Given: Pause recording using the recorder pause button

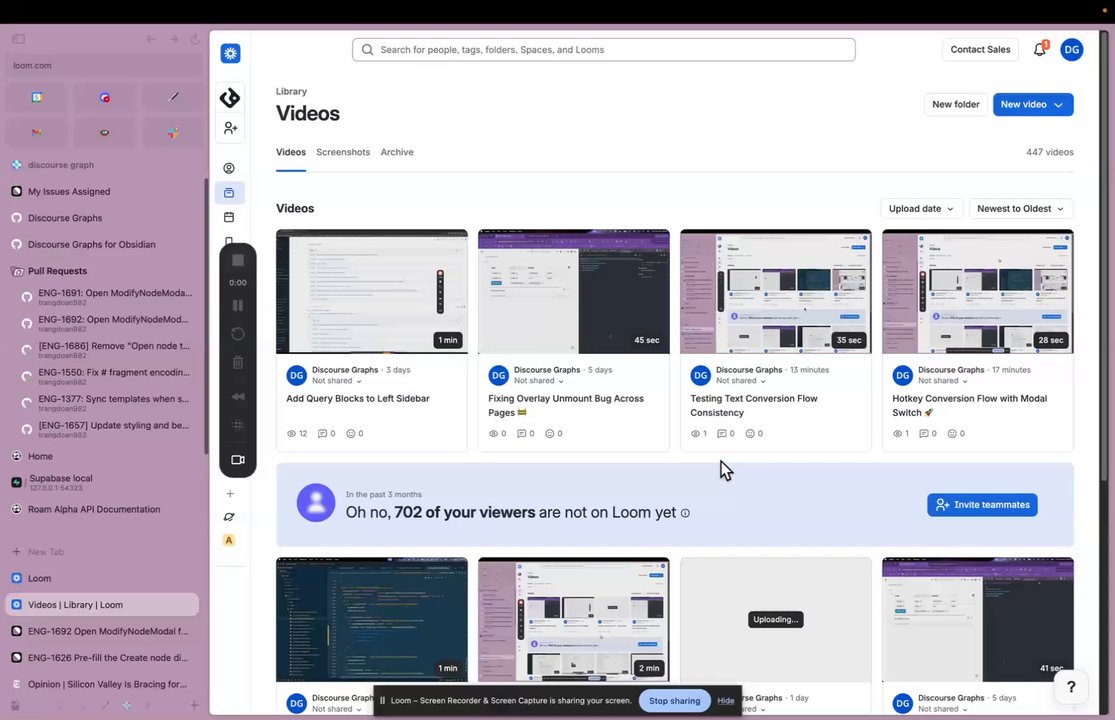Looking at the screenshot, I should click(238, 306).
